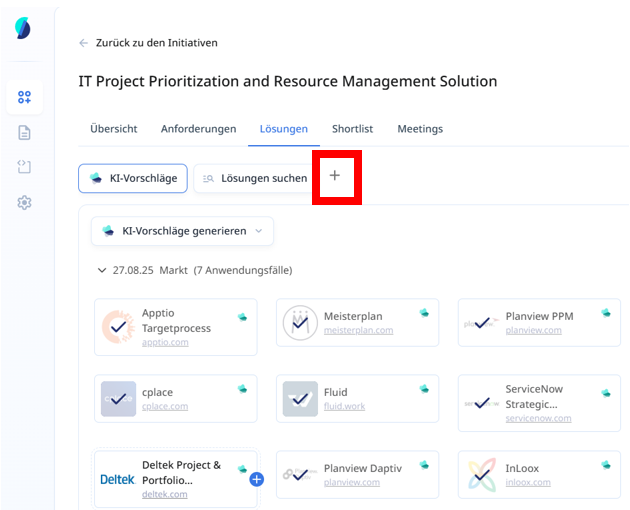
Task: Open the meisterplan.com link
Action: click(358, 330)
